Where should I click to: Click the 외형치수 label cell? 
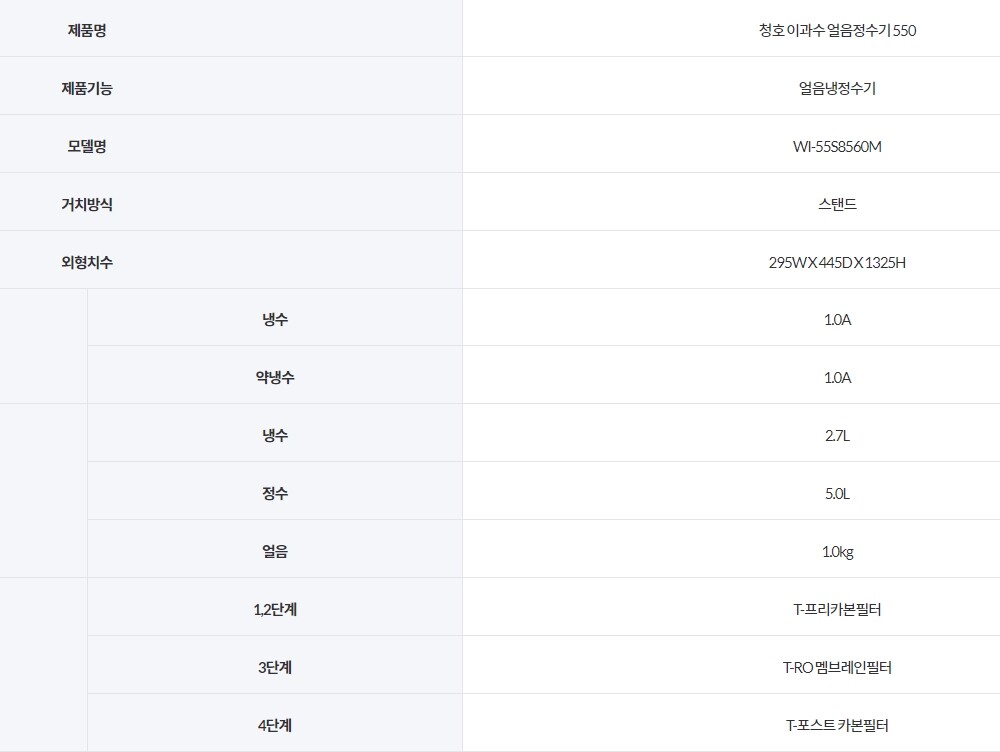87,262
